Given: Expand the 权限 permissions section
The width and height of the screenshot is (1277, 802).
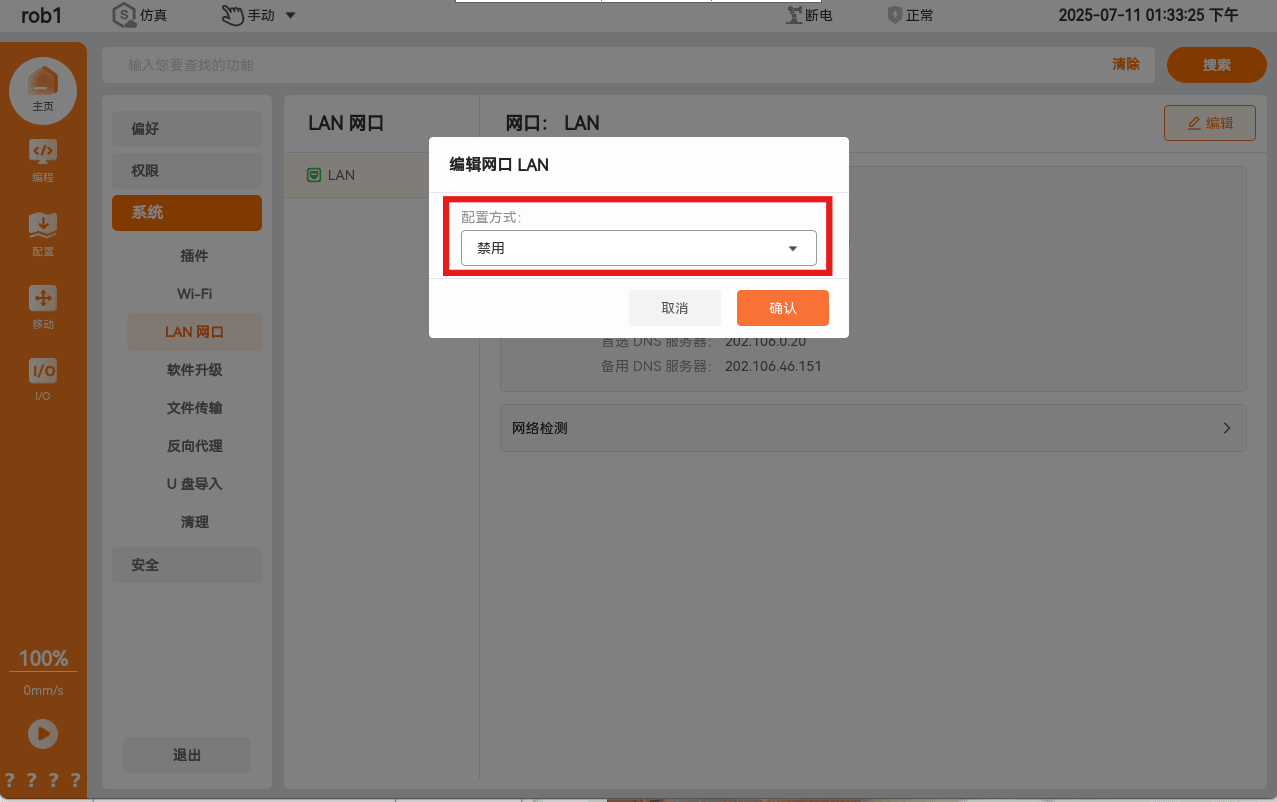Looking at the screenshot, I should [187, 171].
